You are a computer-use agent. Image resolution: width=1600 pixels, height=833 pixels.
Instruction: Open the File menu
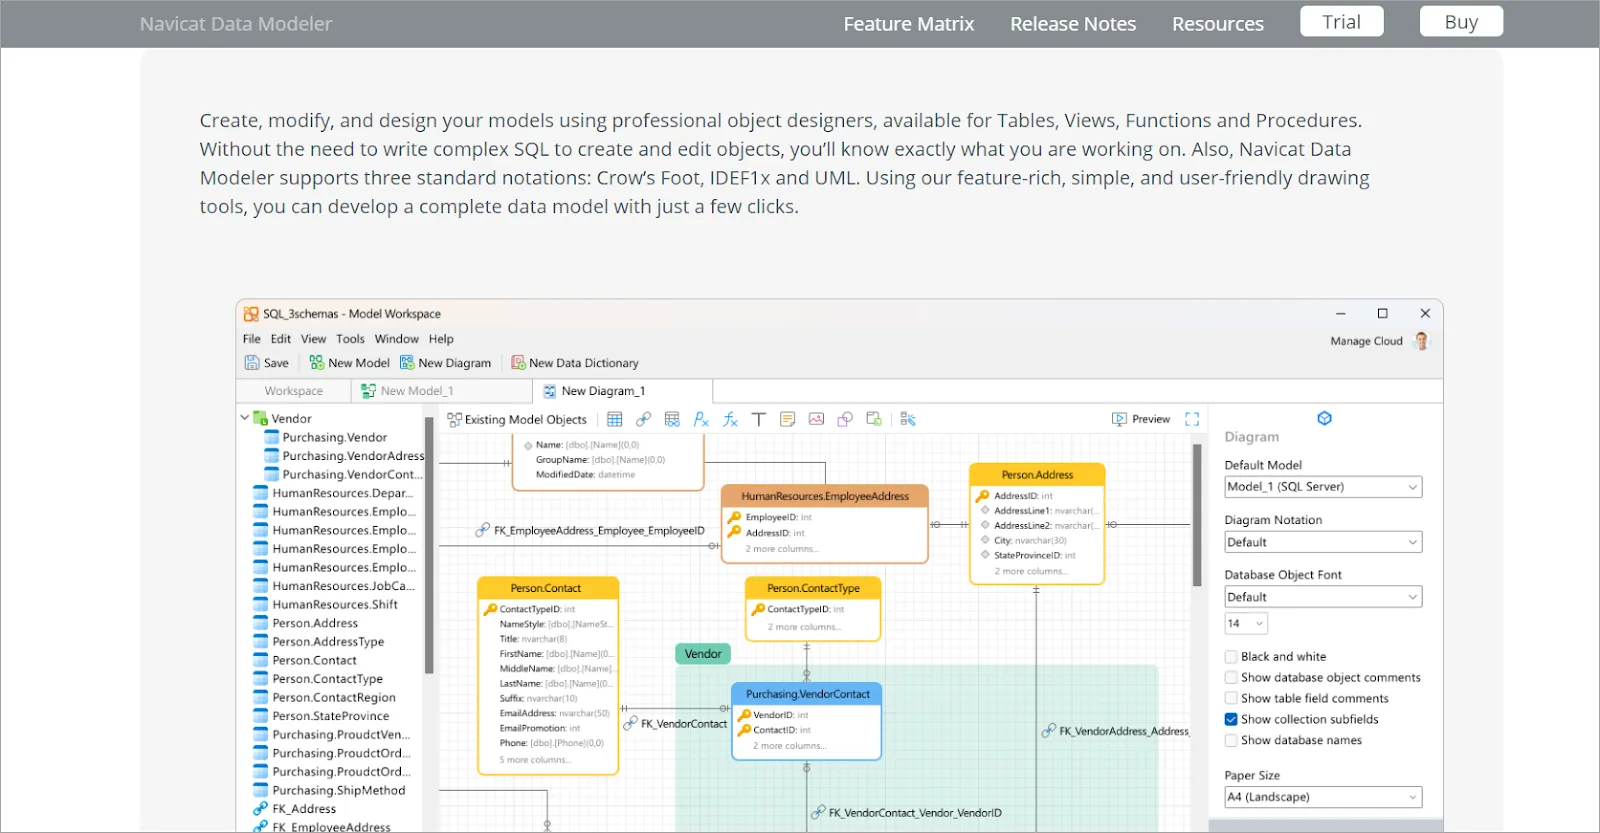point(252,339)
